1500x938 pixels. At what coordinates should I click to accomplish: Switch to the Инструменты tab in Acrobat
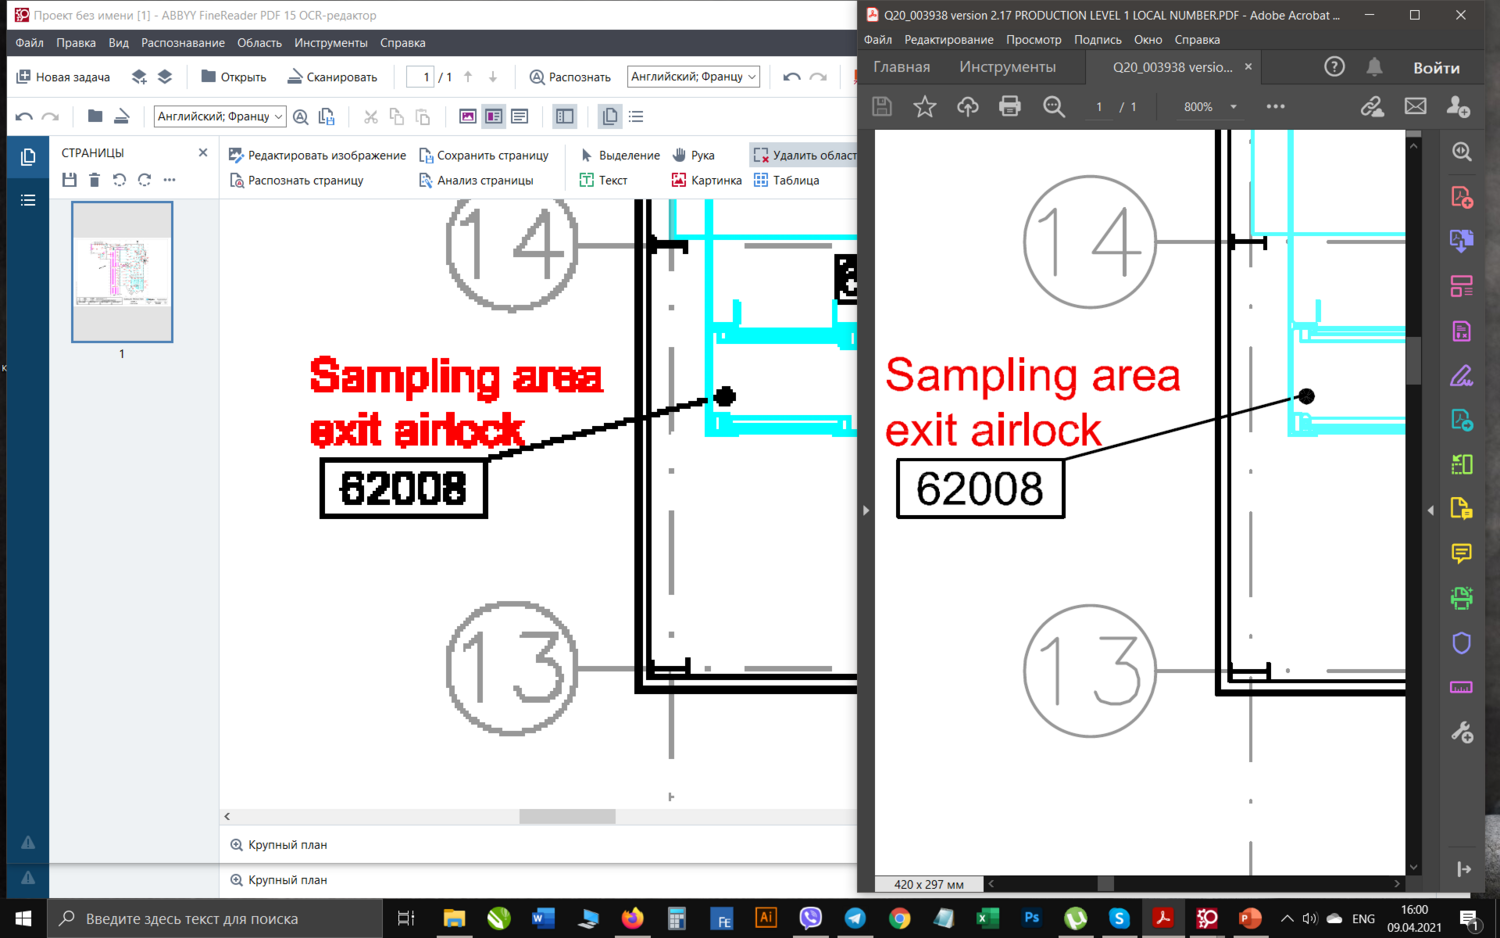pos(1006,67)
